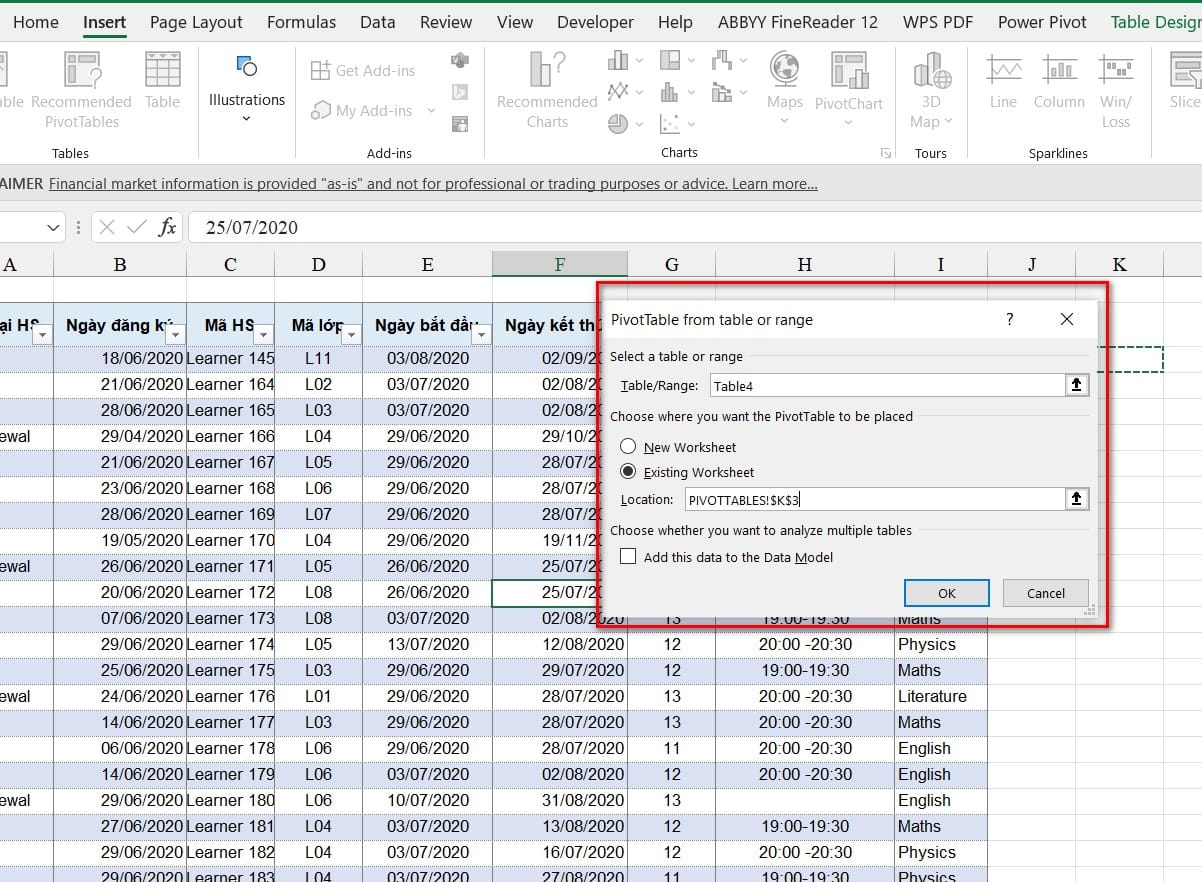Open the Illustrations dropdown
Image resolution: width=1202 pixels, height=882 pixels.
click(x=247, y=119)
